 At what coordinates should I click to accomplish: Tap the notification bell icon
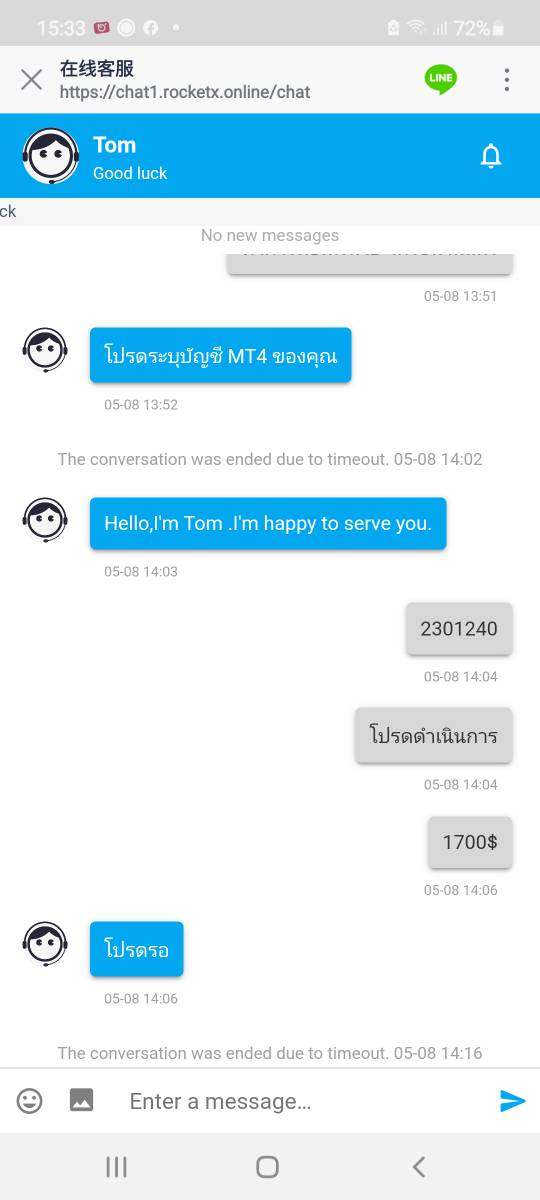tap(491, 156)
